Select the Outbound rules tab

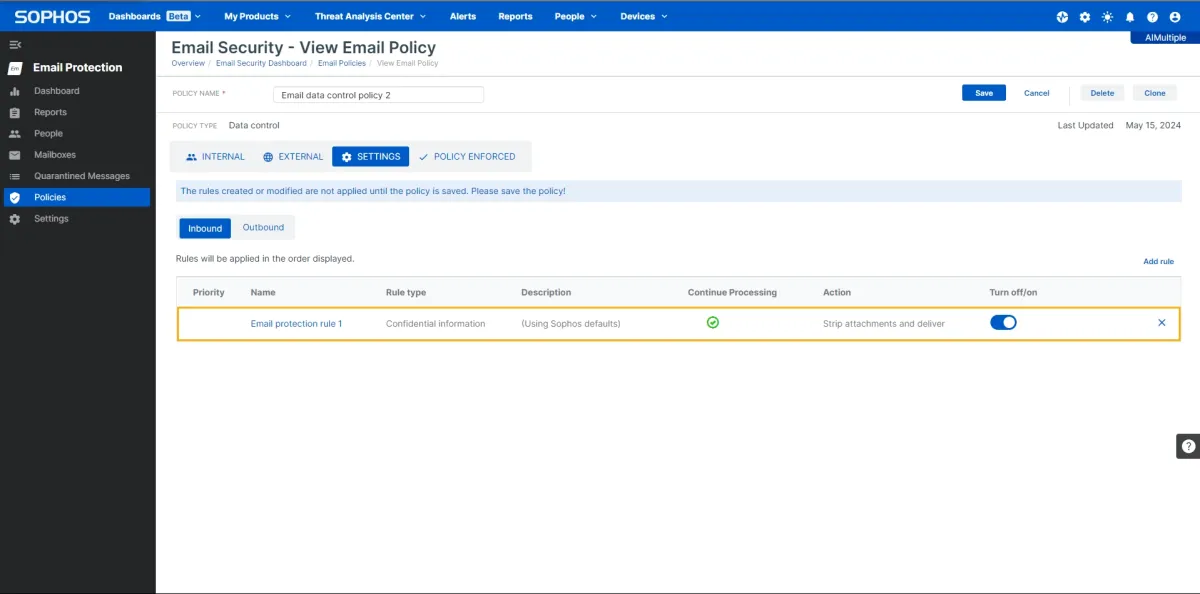[264, 228]
